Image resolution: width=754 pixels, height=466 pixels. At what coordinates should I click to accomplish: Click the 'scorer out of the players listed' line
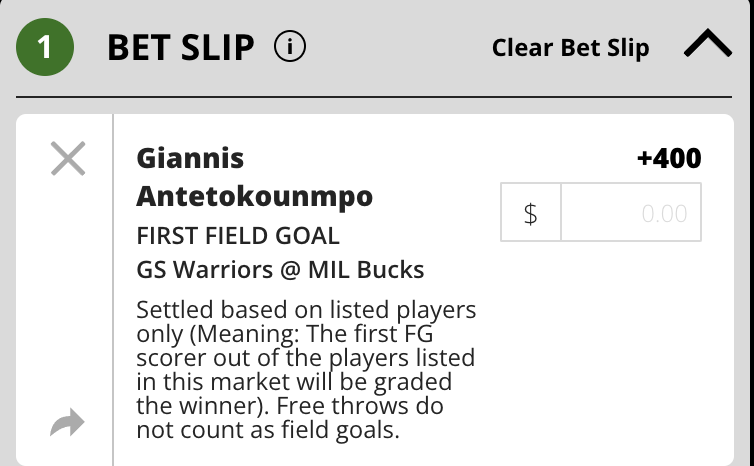pos(305,358)
